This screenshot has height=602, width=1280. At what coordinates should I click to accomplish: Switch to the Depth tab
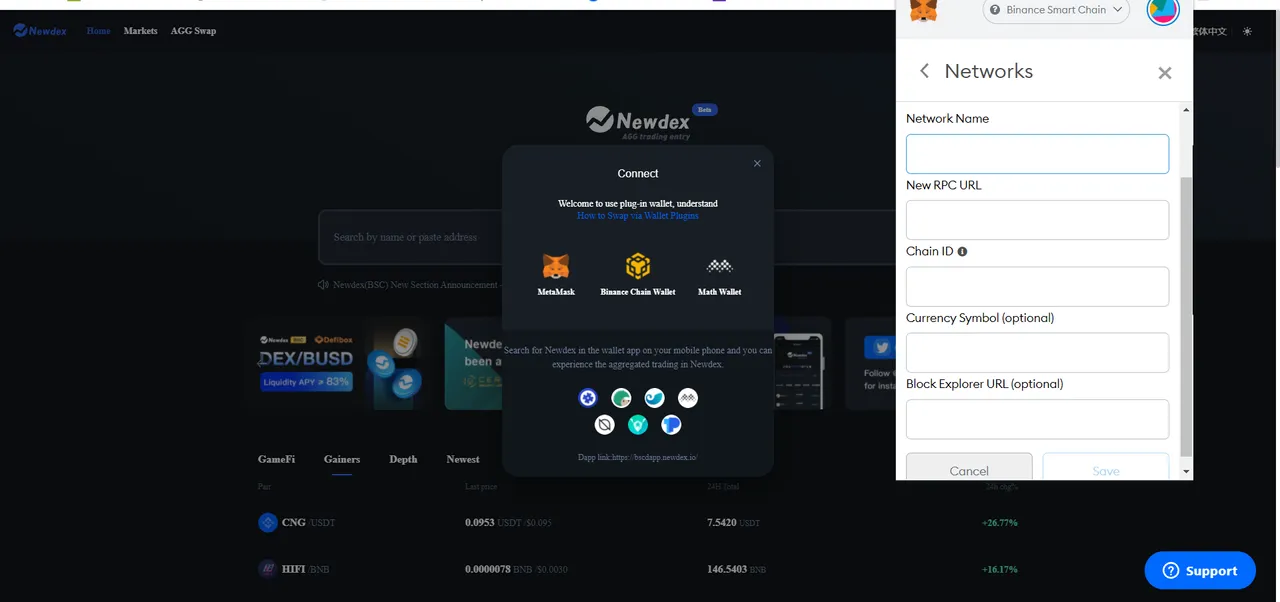[403, 459]
